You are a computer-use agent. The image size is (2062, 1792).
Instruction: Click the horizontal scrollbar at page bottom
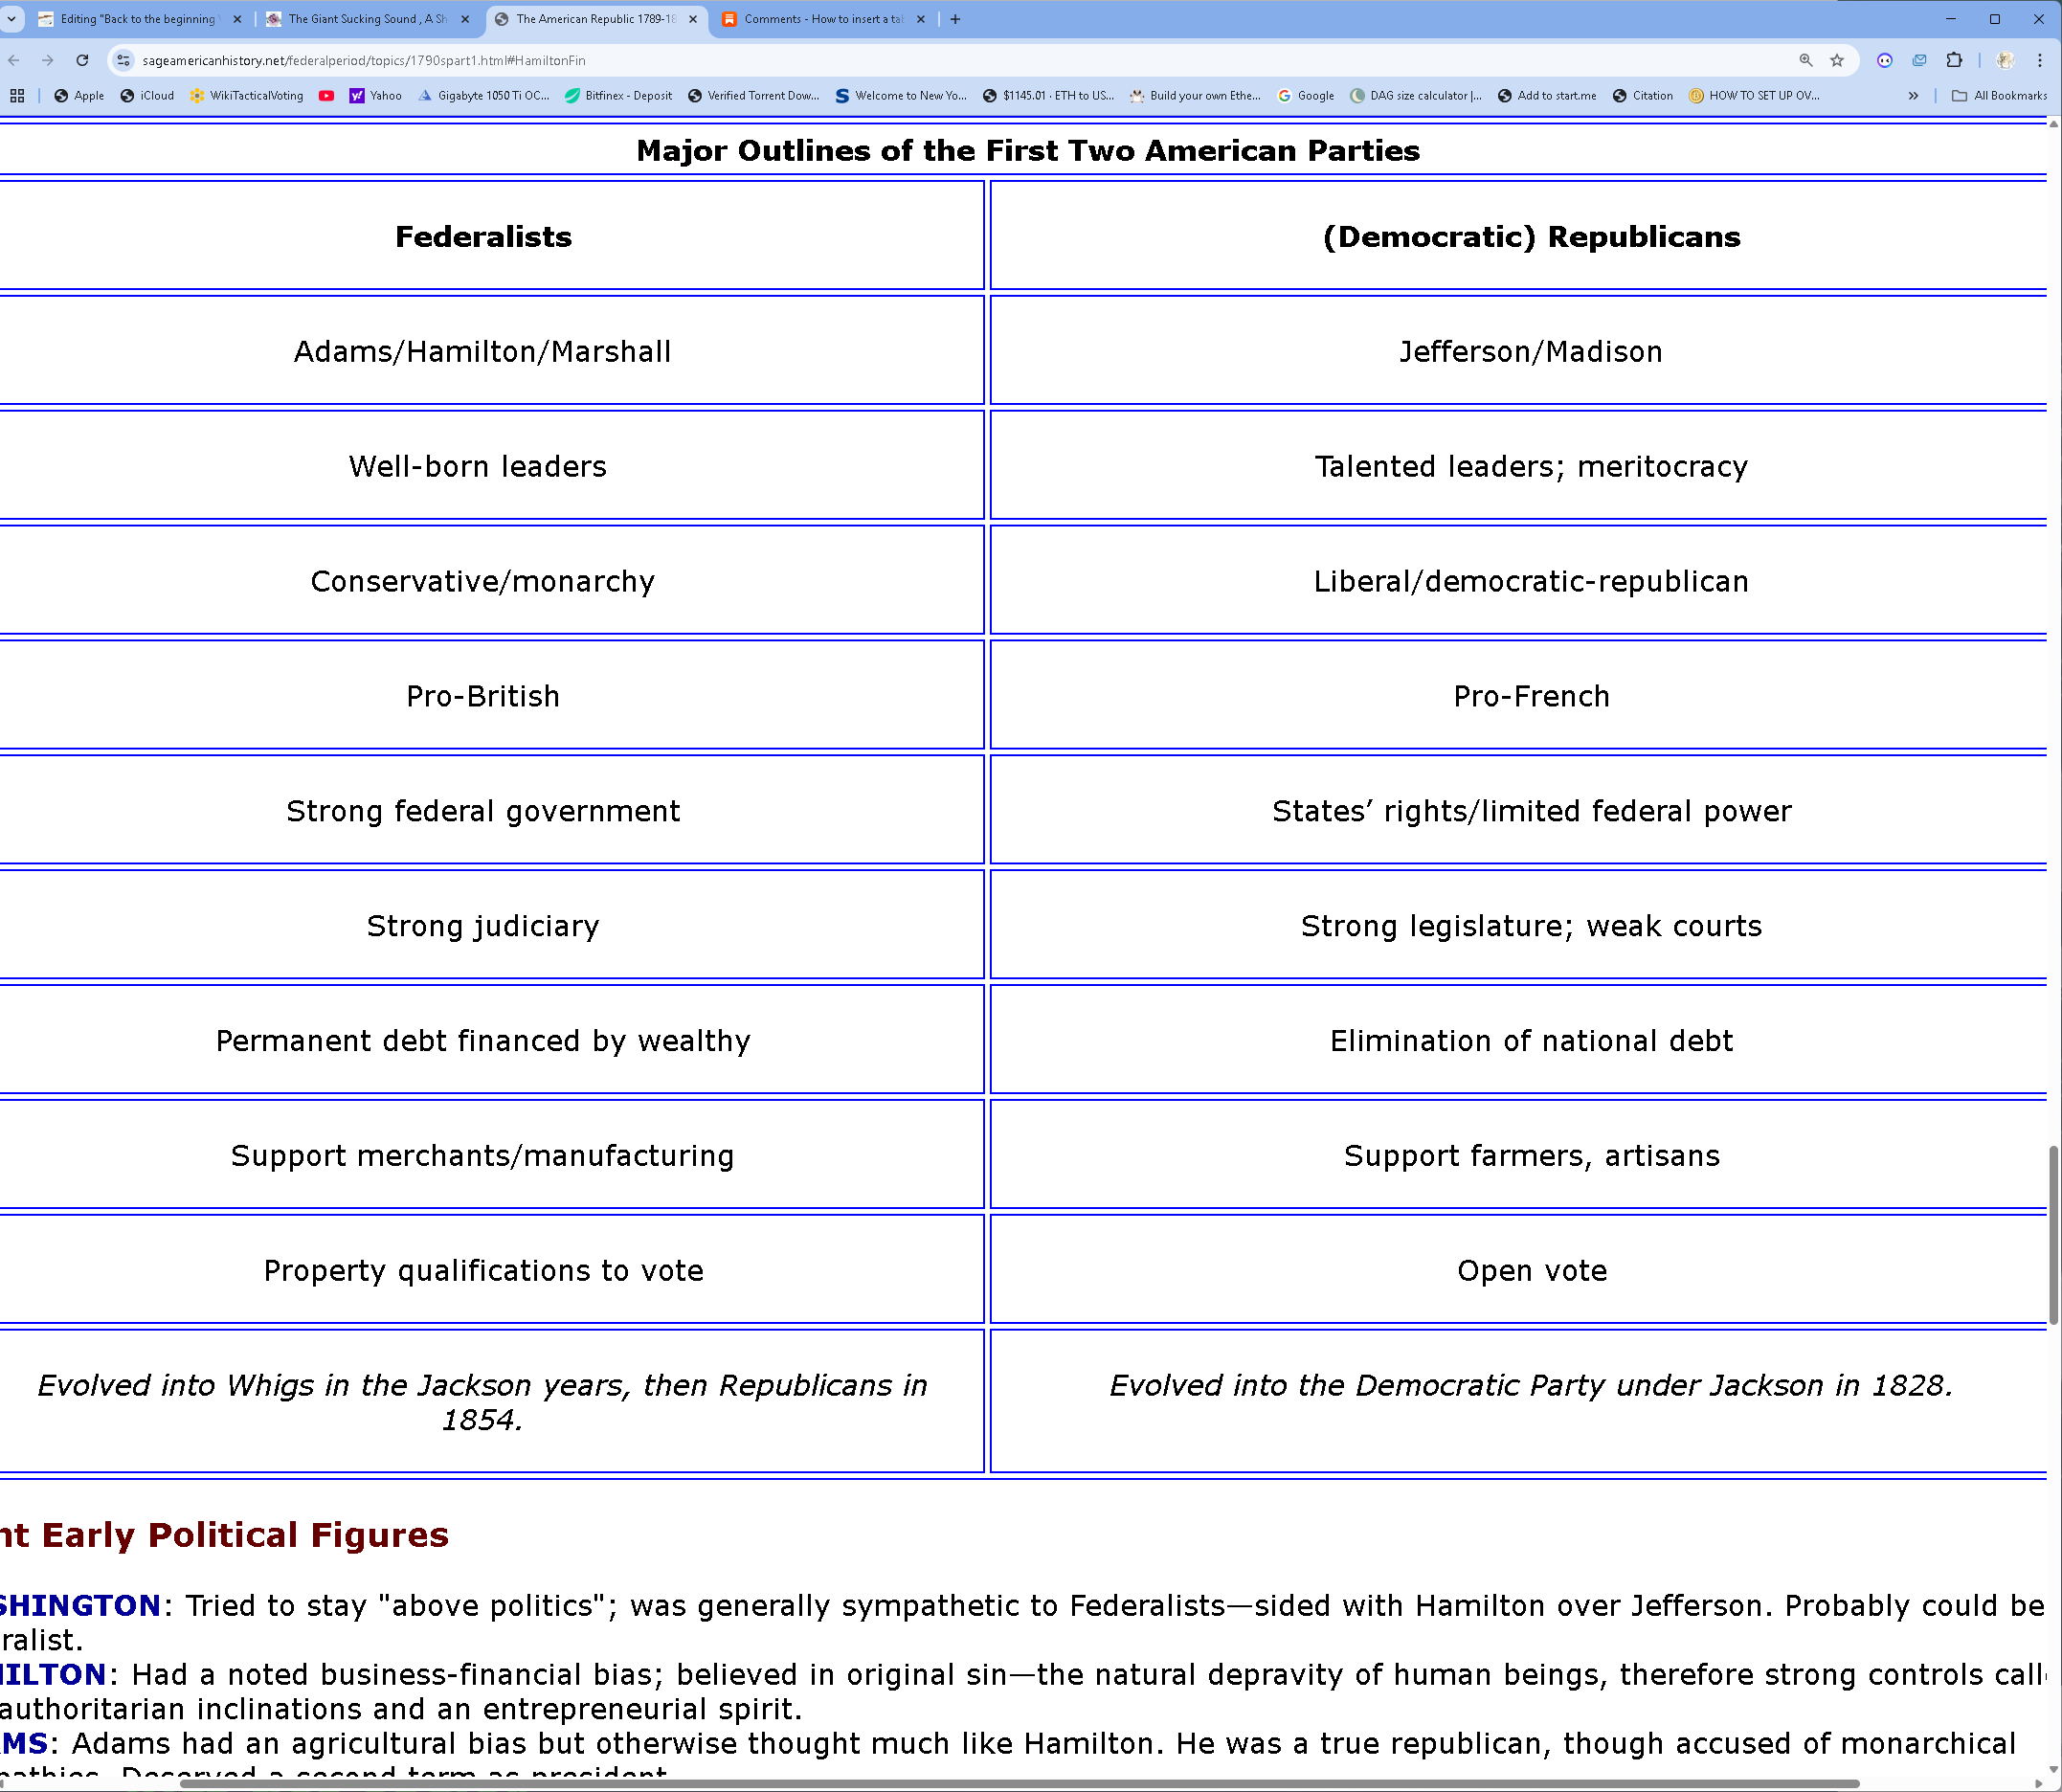tap(1020, 1784)
